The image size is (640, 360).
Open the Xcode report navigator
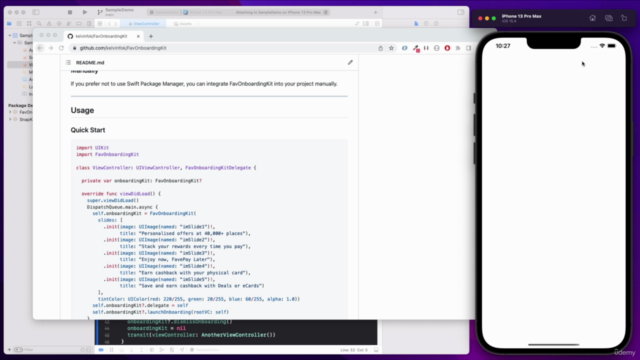(x=89, y=24)
